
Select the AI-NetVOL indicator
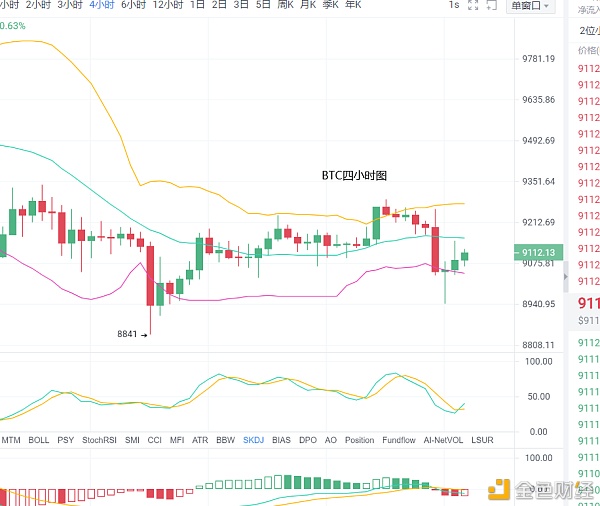coord(443,440)
